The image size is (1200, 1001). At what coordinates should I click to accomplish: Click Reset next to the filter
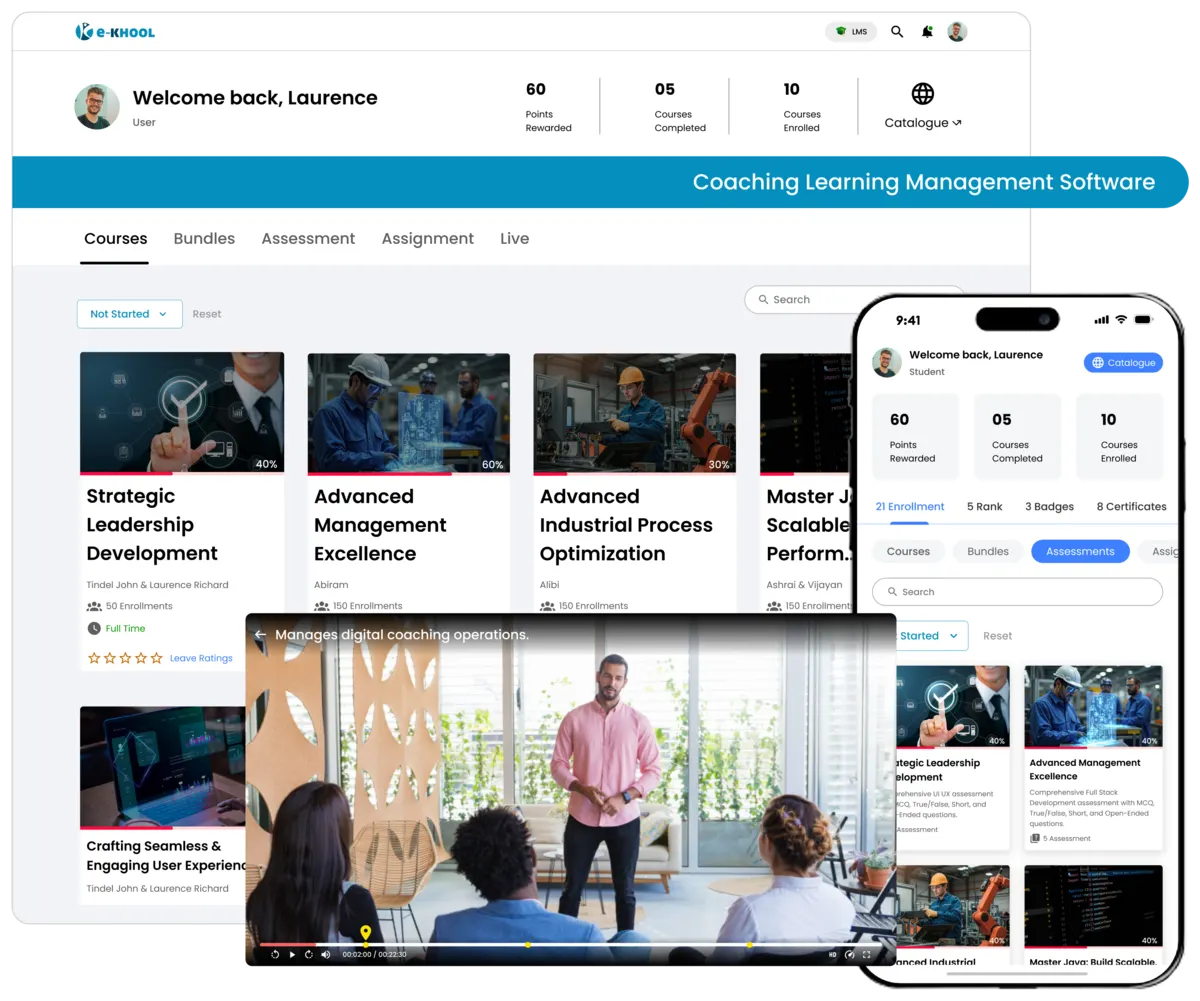pos(207,313)
